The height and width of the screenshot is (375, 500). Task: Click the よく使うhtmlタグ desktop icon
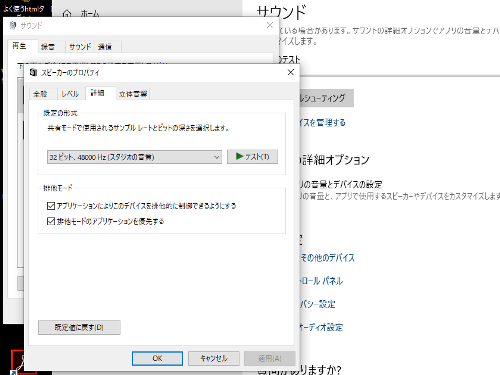pyautogui.click(x=24, y=9)
